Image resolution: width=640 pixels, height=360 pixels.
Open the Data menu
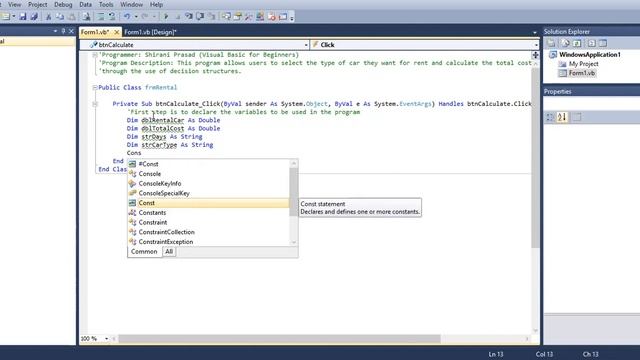[85, 4]
